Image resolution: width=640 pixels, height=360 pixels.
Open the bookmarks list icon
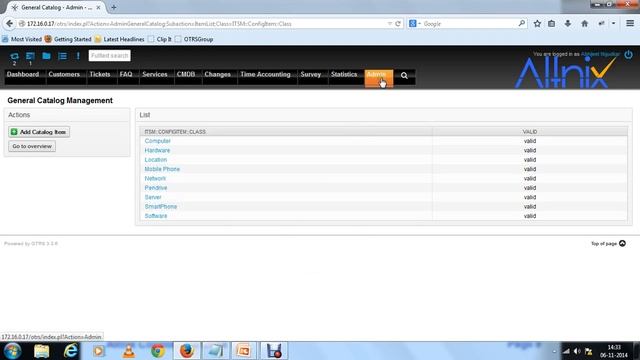(x=551, y=24)
